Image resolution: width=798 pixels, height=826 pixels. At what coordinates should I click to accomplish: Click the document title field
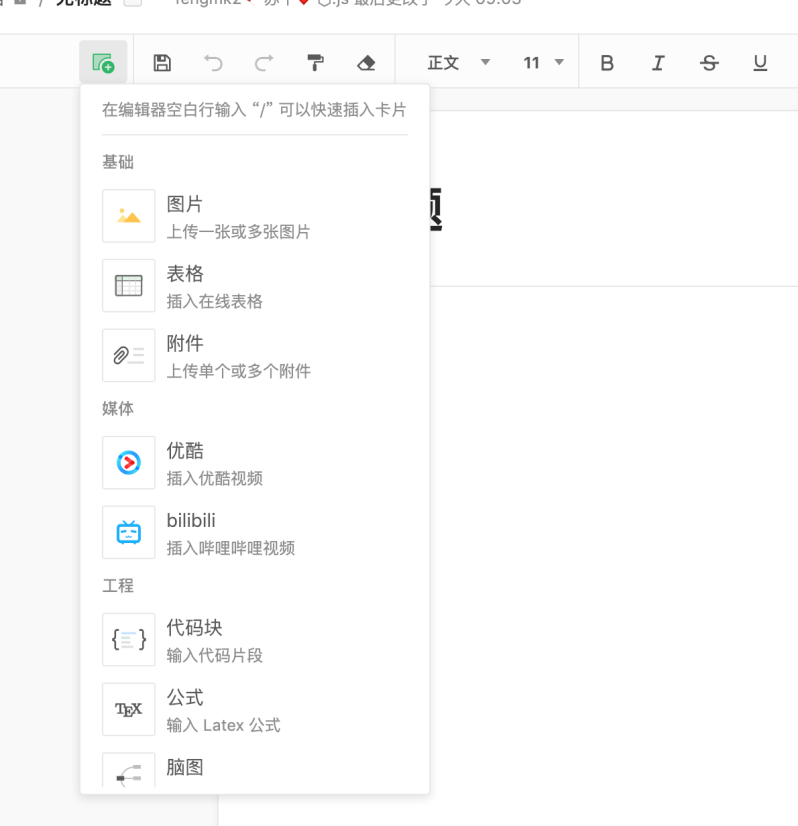coord(600,210)
